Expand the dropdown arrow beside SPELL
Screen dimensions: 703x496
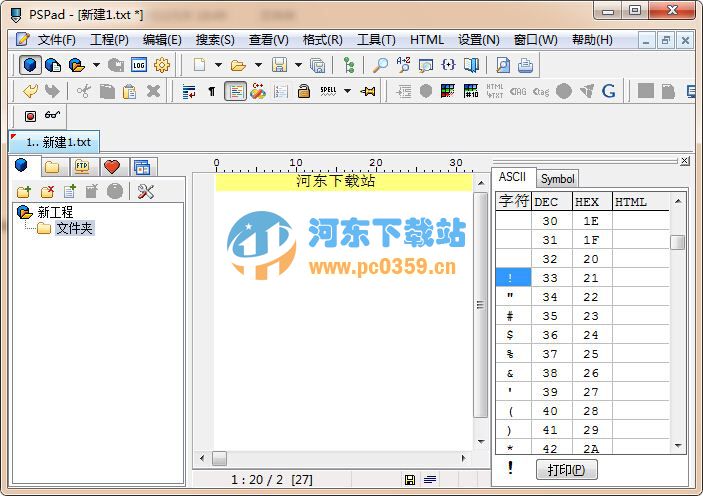point(347,91)
